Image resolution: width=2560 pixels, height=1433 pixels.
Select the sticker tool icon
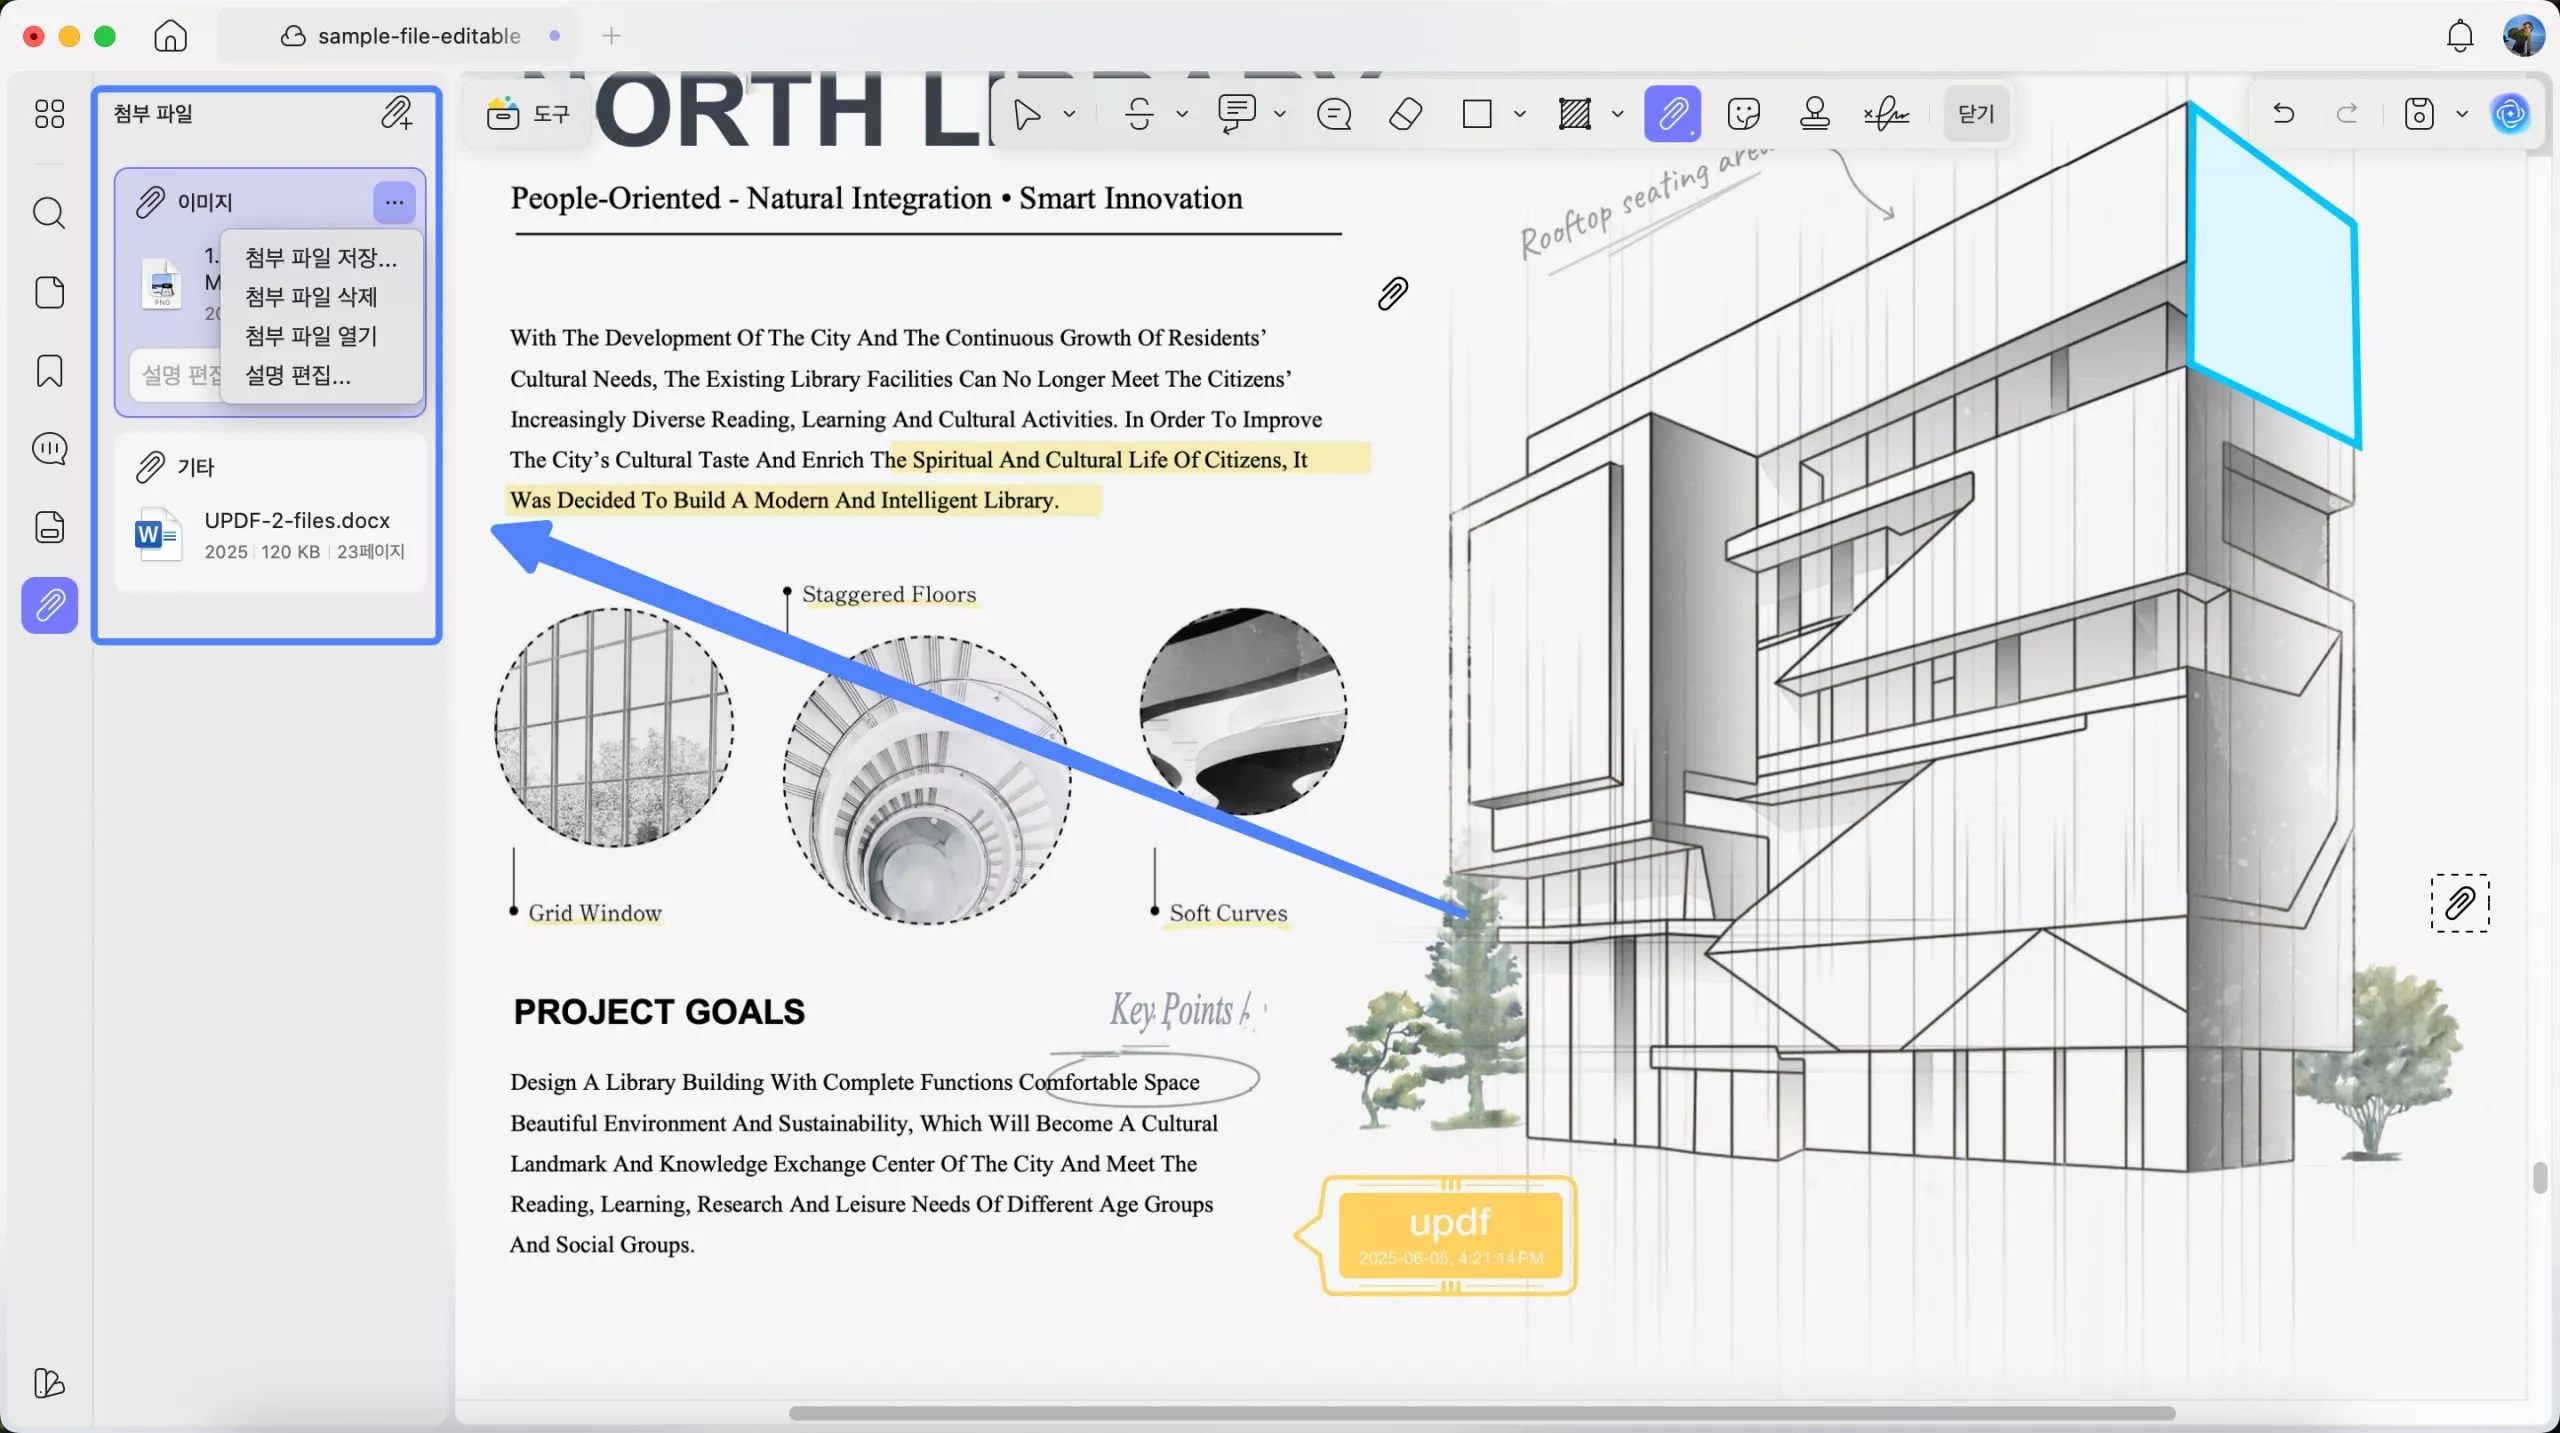pyautogui.click(x=1743, y=114)
